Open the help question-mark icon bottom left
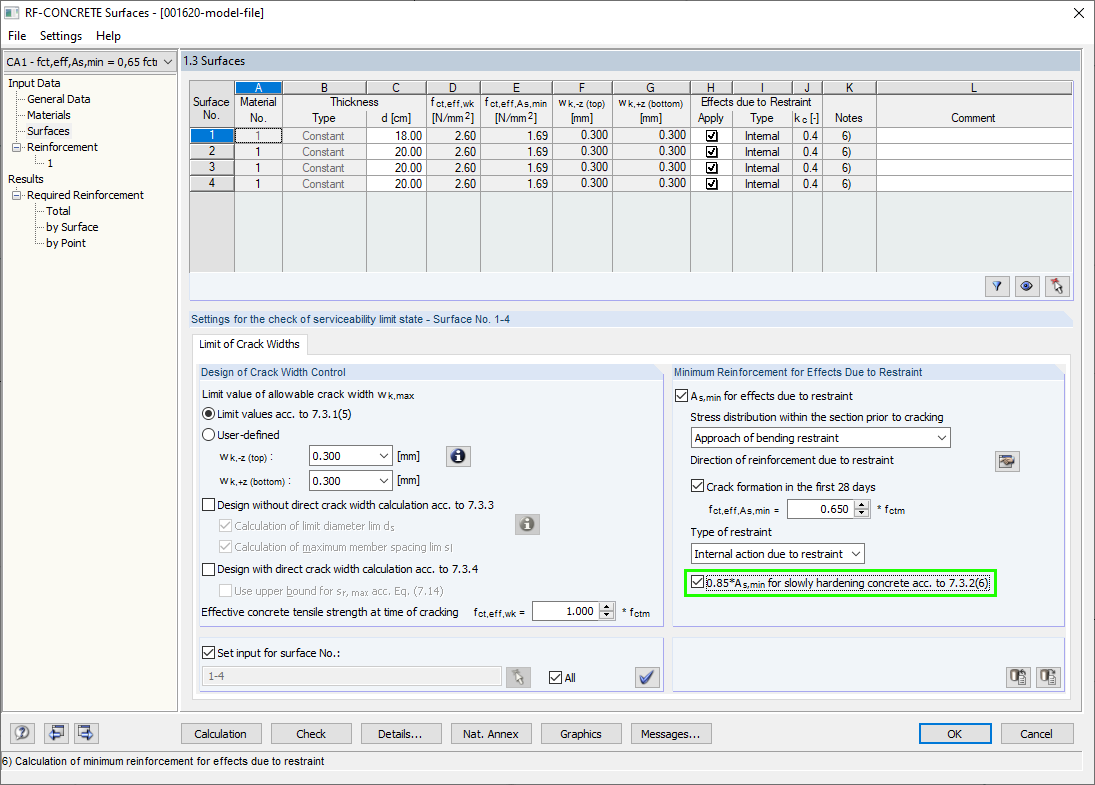1095x785 pixels. pyautogui.click(x=21, y=733)
